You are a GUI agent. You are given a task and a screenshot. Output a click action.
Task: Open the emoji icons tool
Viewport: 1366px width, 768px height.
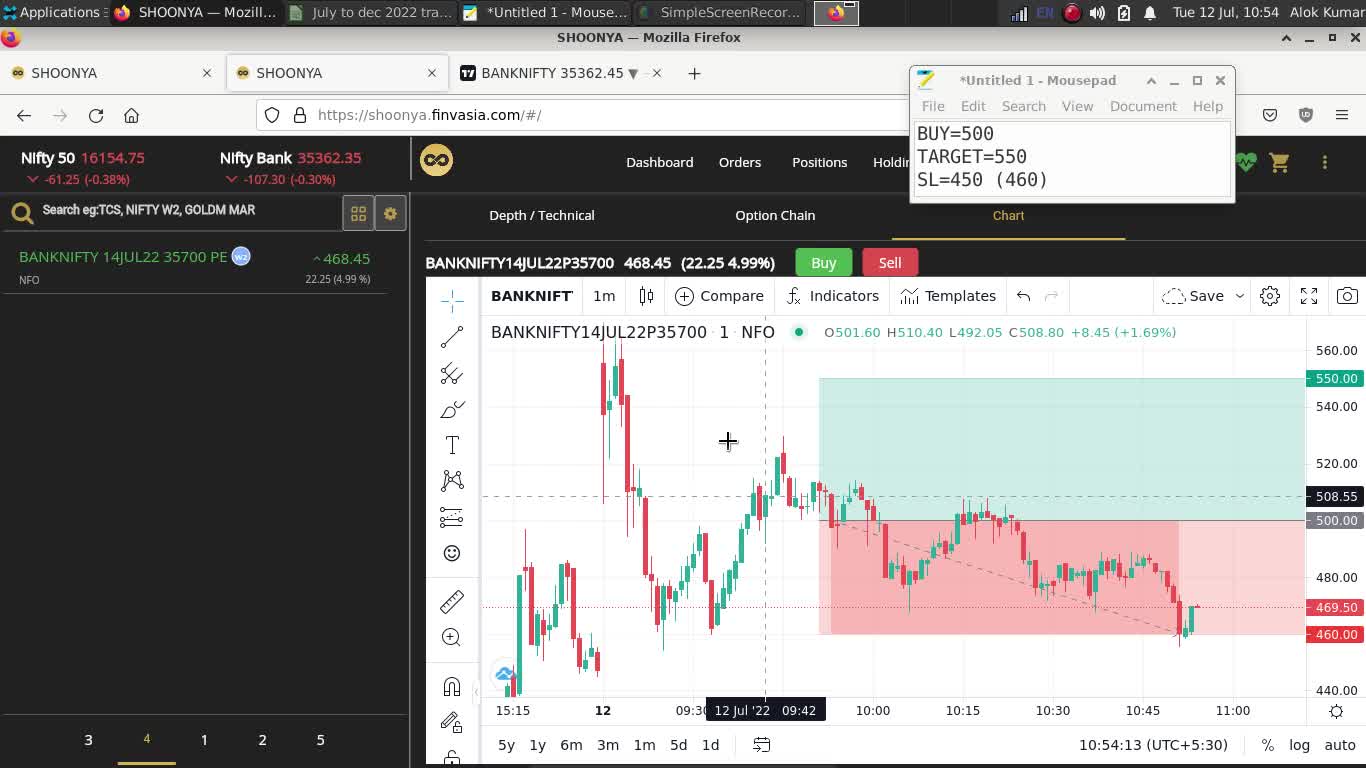tap(452, 553)
